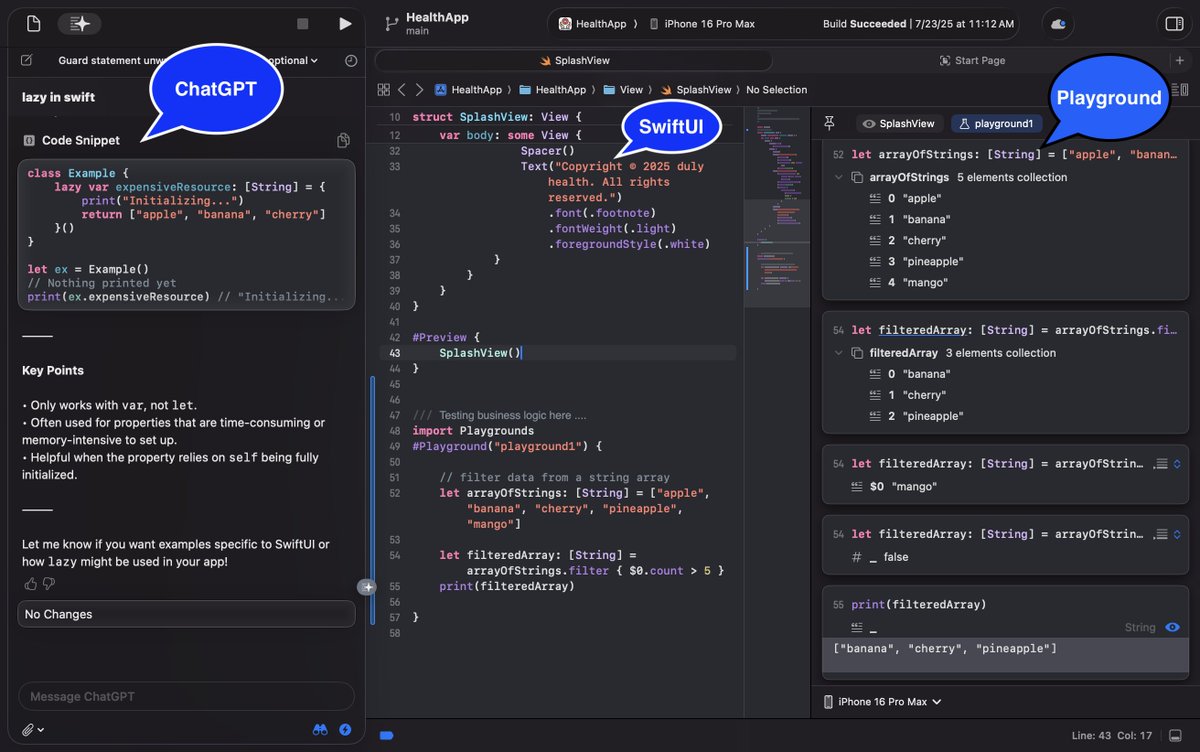The height and width of the screenshot is (752, 1200).
Task: Click the SplashView breadcrumb in jump bar
Action: (695, 90)
